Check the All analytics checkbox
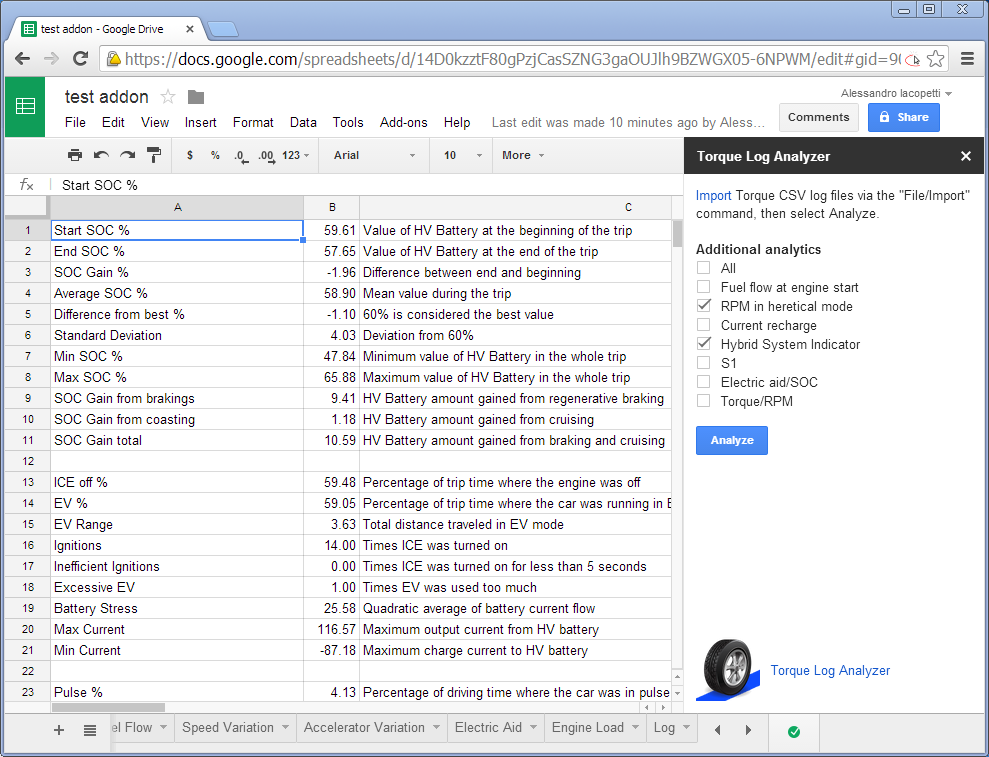This screenshot has height=757, width=989. point(703,267)
